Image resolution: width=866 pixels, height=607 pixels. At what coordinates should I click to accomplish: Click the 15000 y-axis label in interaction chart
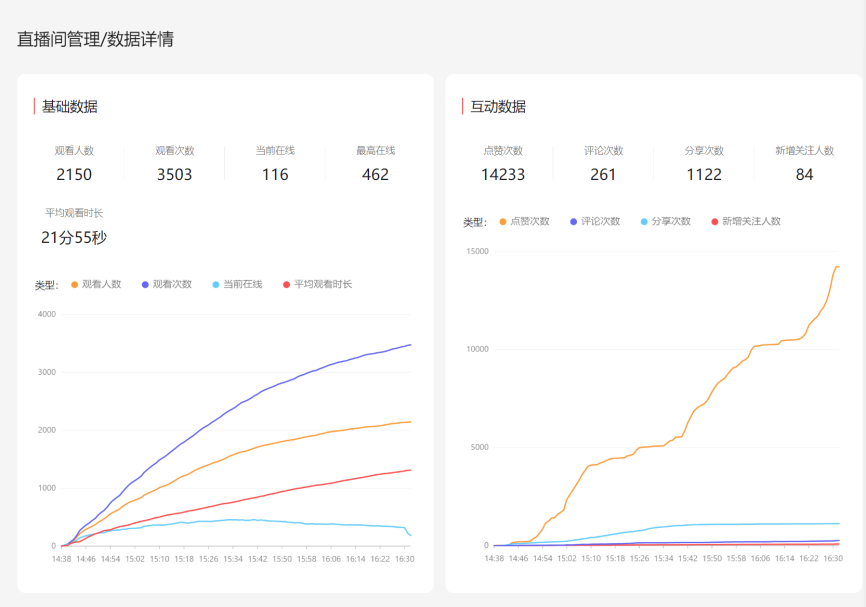[x=478, y=251]
